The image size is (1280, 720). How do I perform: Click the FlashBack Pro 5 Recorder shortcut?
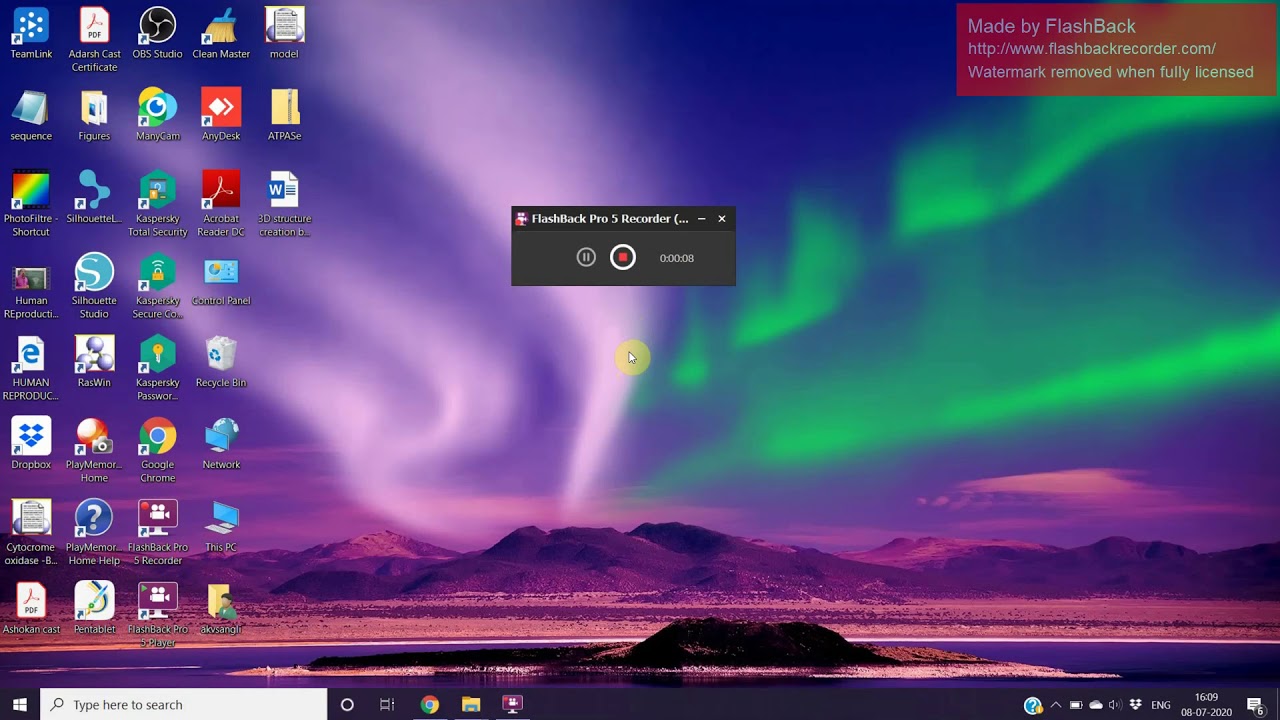pyautogui.click(x=157, y=532)
